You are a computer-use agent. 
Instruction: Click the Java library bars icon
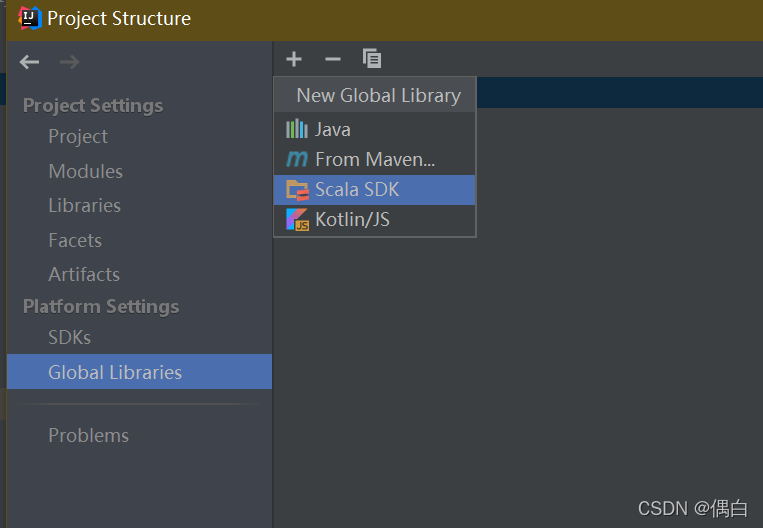coord(297,129)
